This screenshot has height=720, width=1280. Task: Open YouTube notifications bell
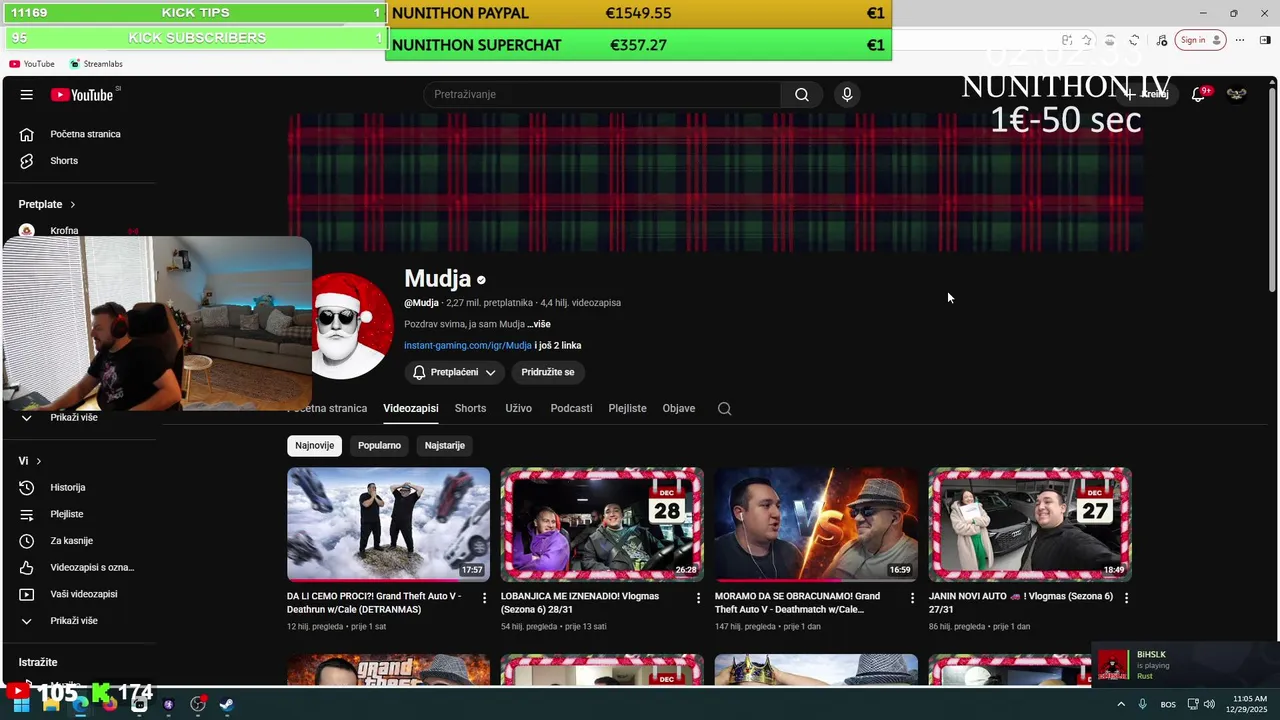click(1198, 94)
